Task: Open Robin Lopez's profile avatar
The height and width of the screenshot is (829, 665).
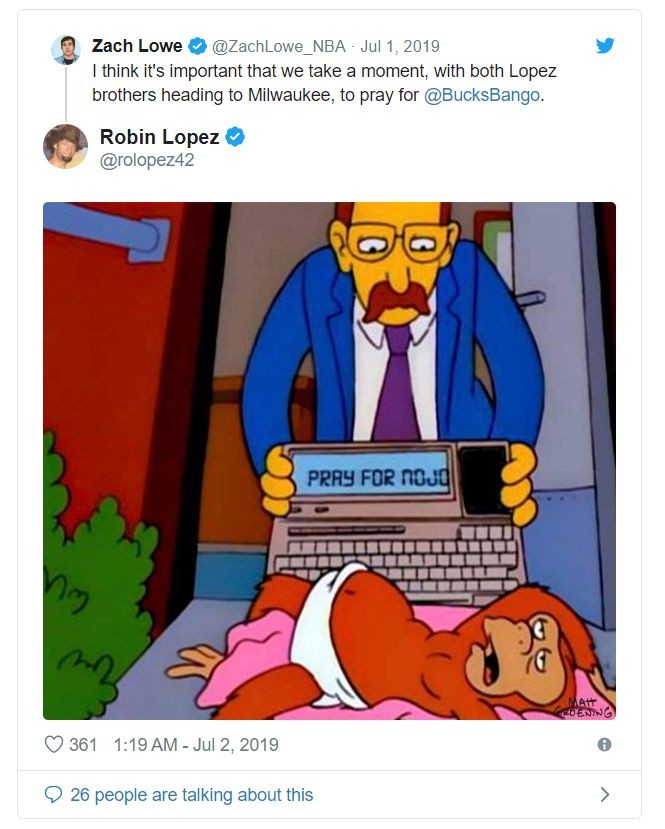Action: click(x=66, y=146)
